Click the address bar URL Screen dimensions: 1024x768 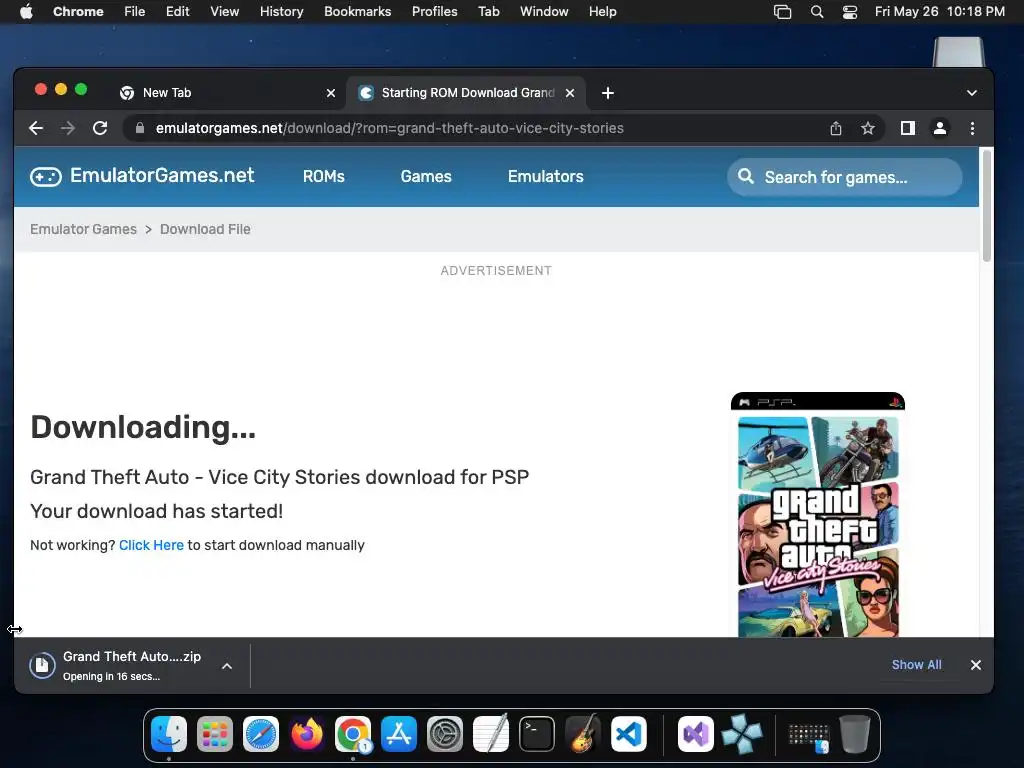(390, 128)
